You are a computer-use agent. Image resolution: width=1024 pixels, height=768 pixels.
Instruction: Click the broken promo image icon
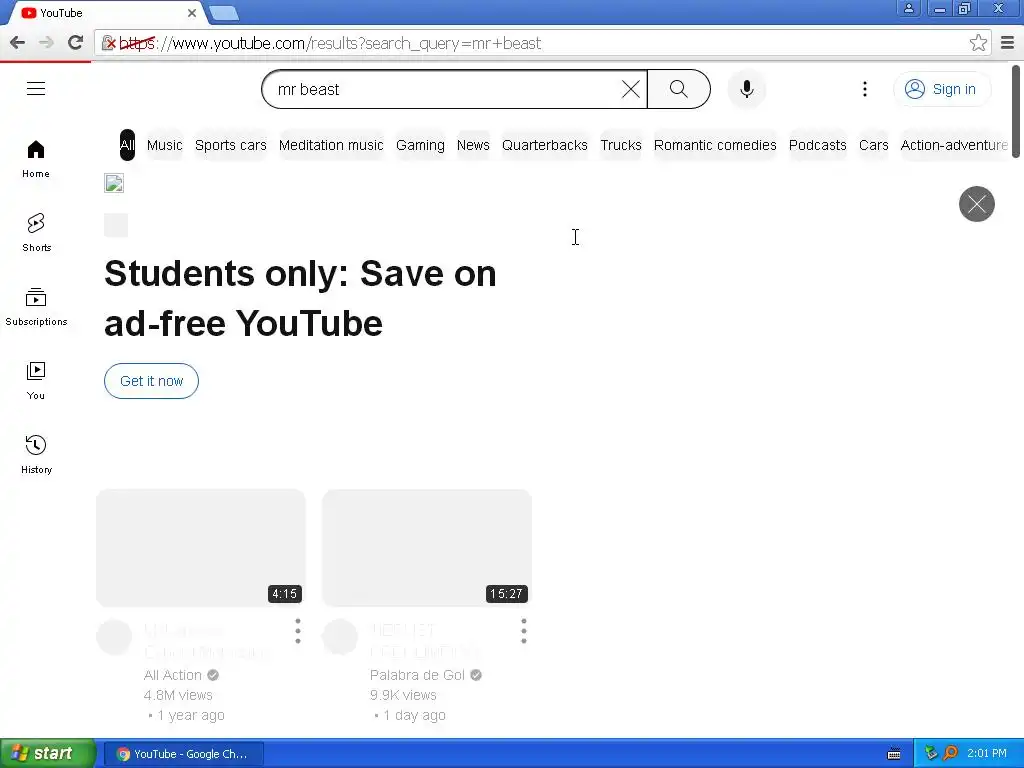114,183
